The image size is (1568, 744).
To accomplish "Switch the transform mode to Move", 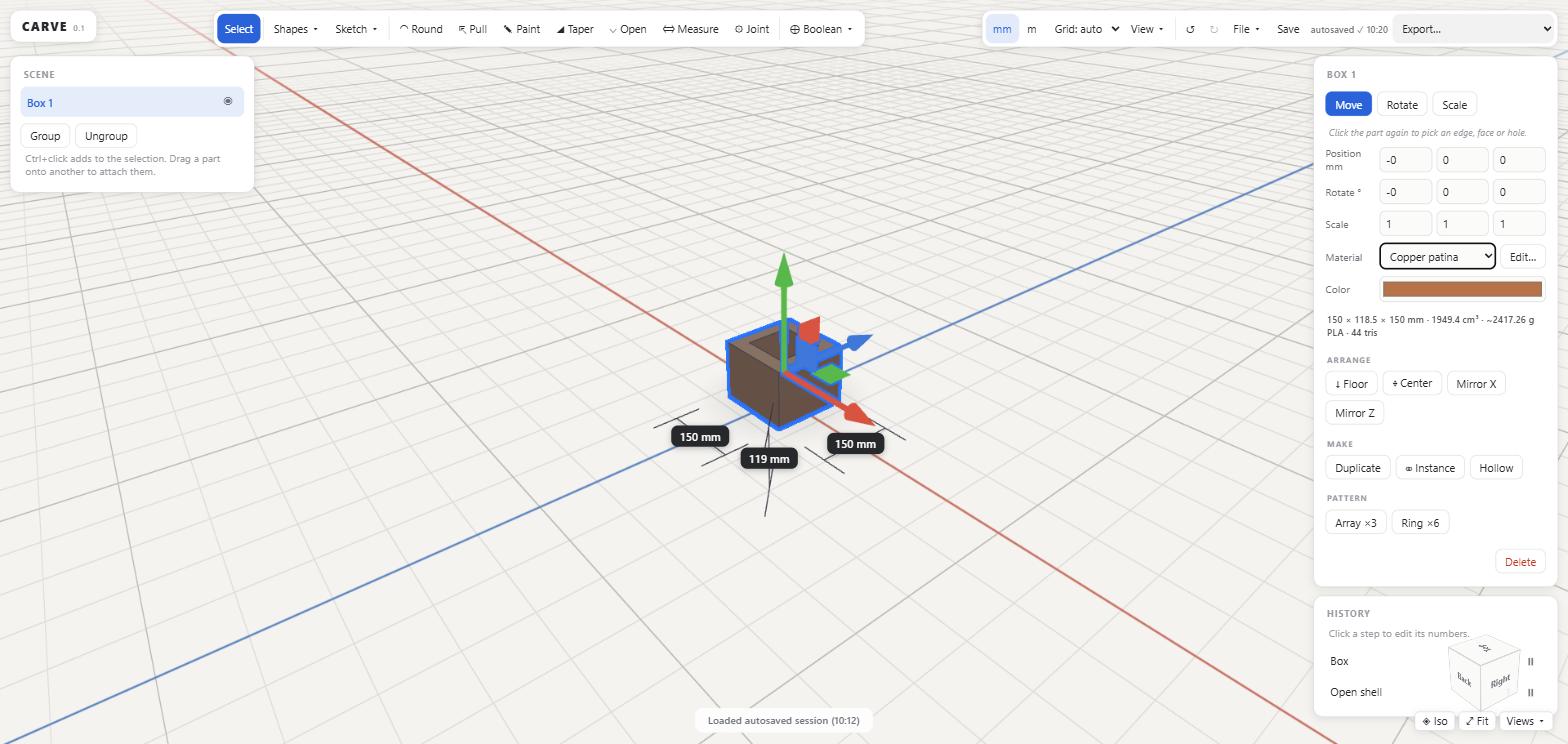I will 1348,105.
